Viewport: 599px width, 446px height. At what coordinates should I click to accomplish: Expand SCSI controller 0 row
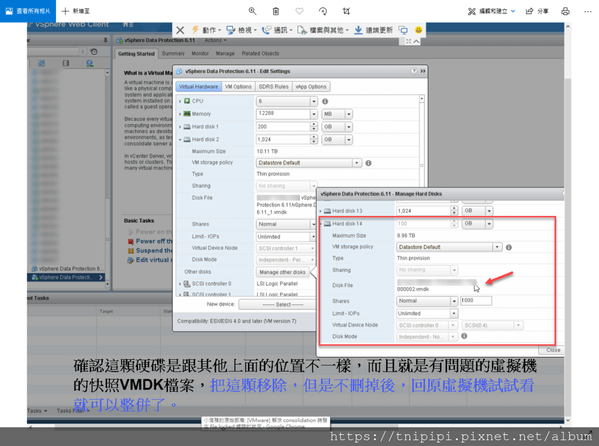180,284
